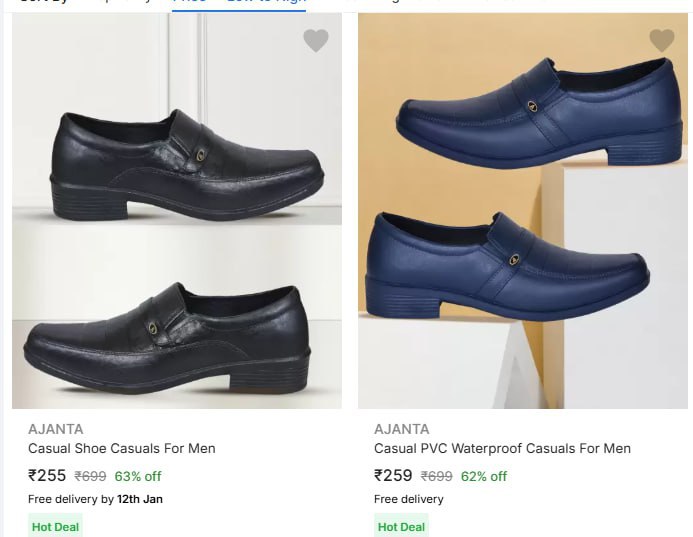Click the Hot Deal badge under ₹255 shoe
693x537 pixels.
click(55, 526)
